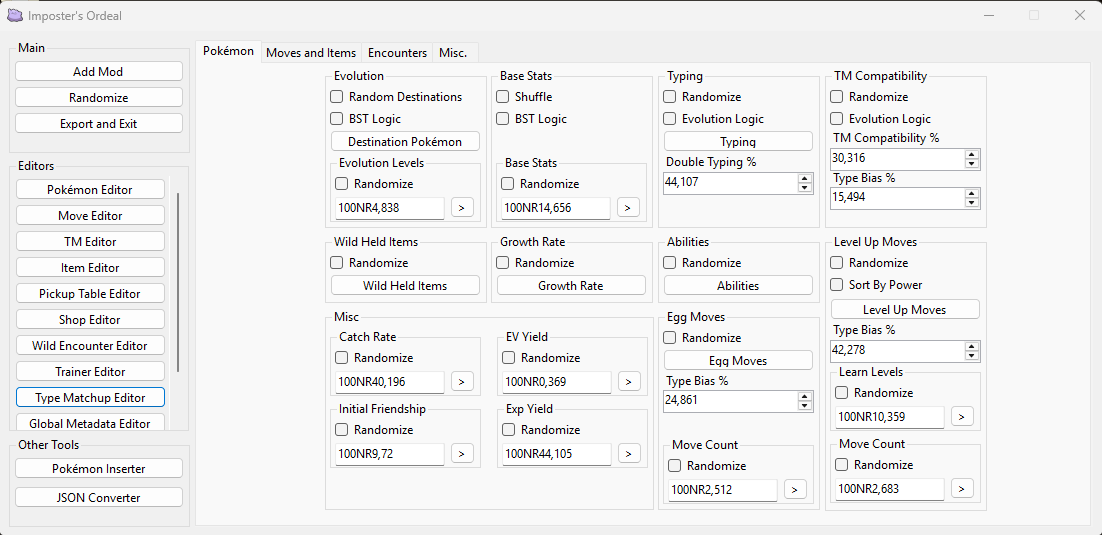
Task: Focus the Catch Rate distribution field
Action: point(390,382)
